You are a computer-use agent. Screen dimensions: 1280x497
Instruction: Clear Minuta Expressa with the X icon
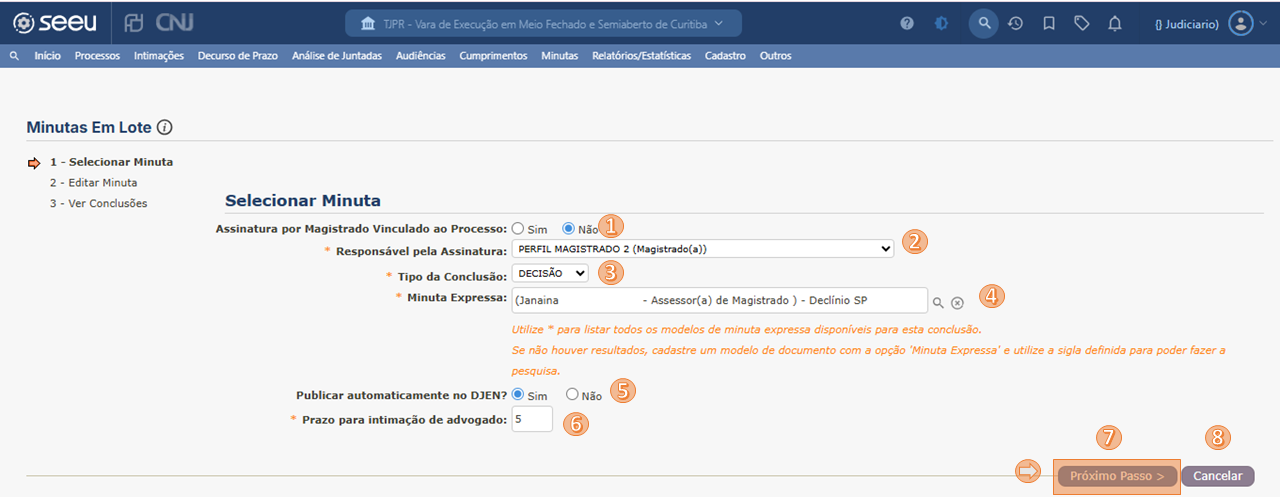tap(957, 302)
